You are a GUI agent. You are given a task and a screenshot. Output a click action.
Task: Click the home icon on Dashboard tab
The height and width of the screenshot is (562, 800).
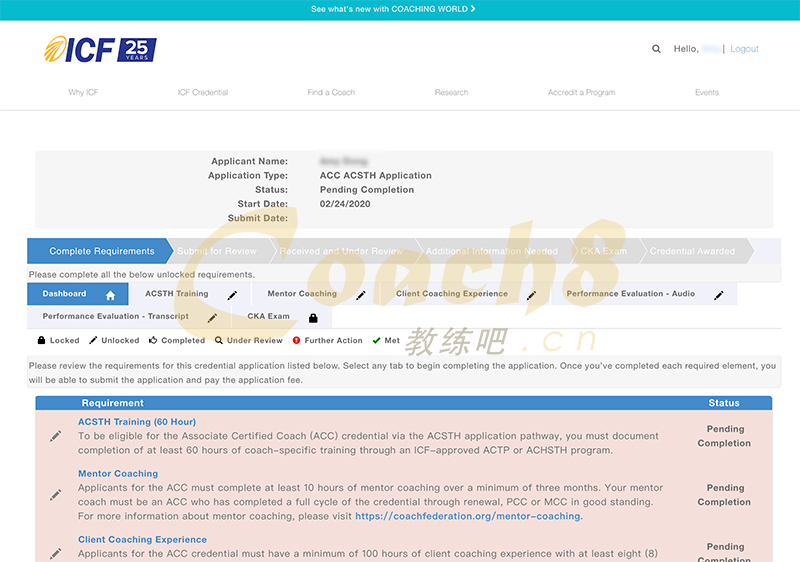(111, 295)
